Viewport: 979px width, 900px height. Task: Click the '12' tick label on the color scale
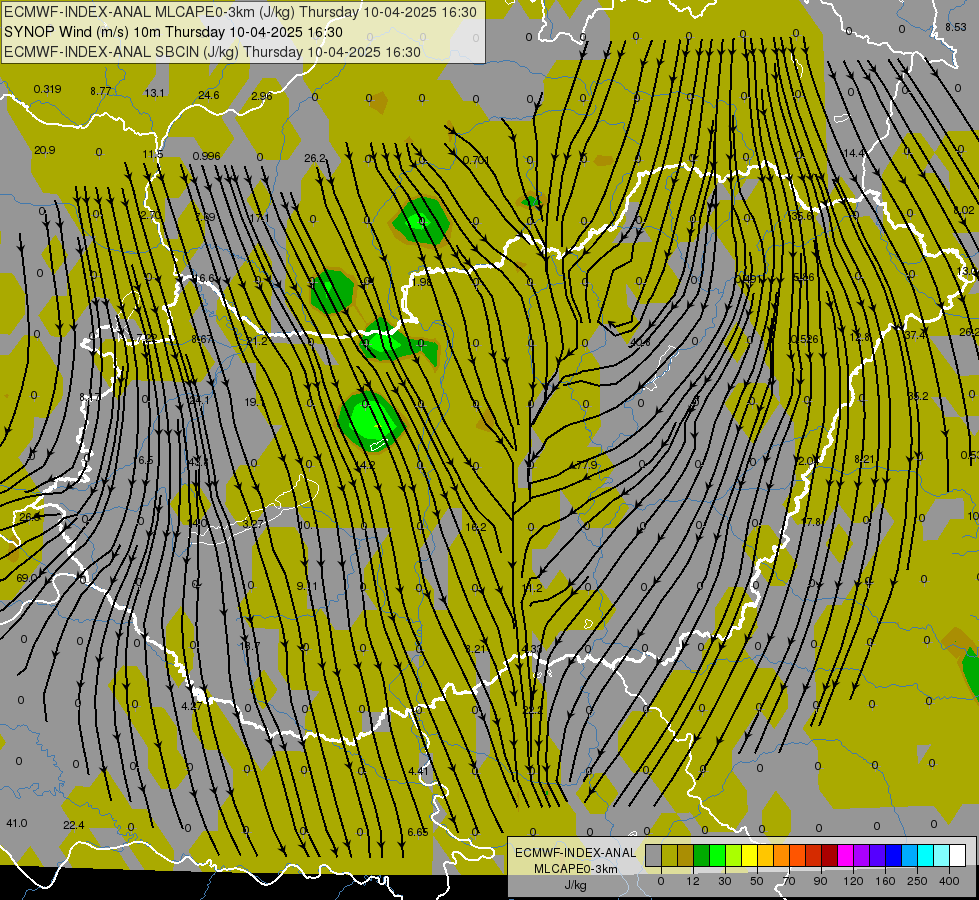[x=693, y=881]
